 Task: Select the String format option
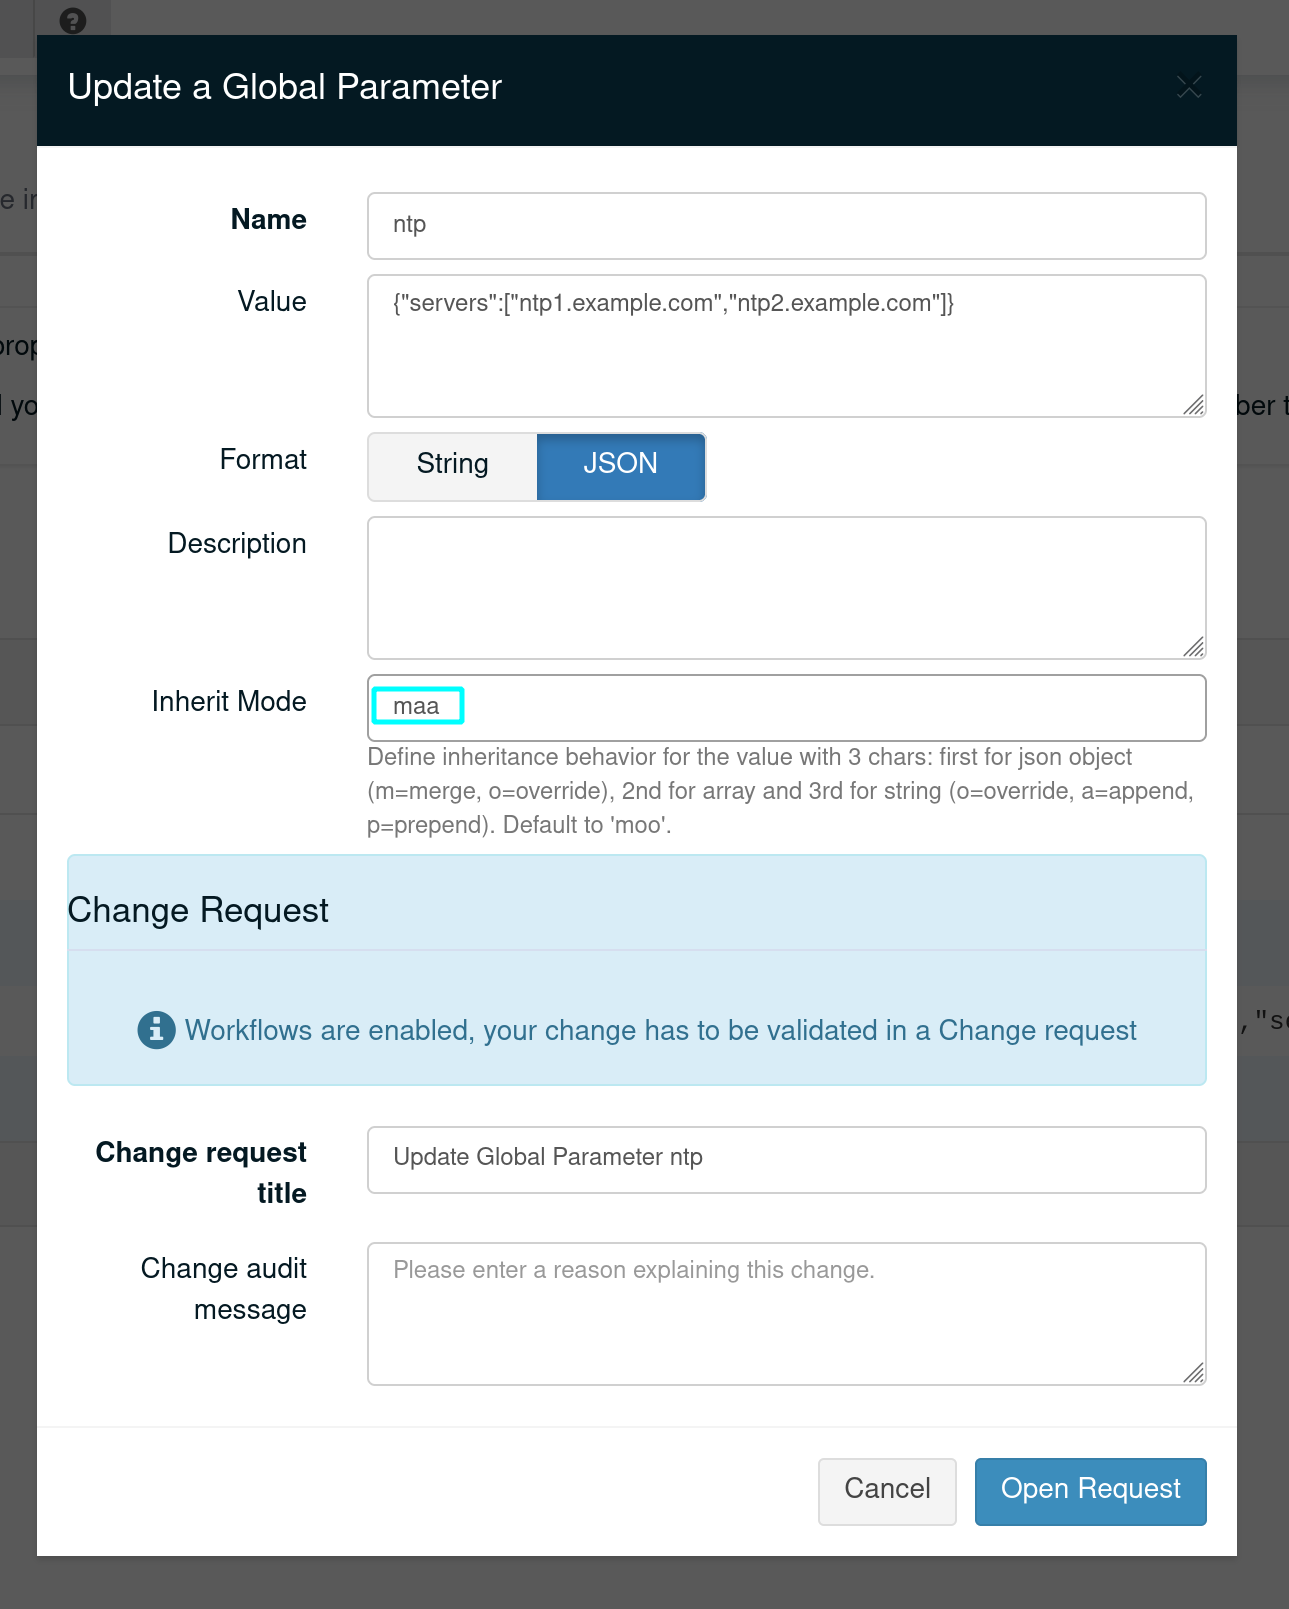click(x=452, y=464)
